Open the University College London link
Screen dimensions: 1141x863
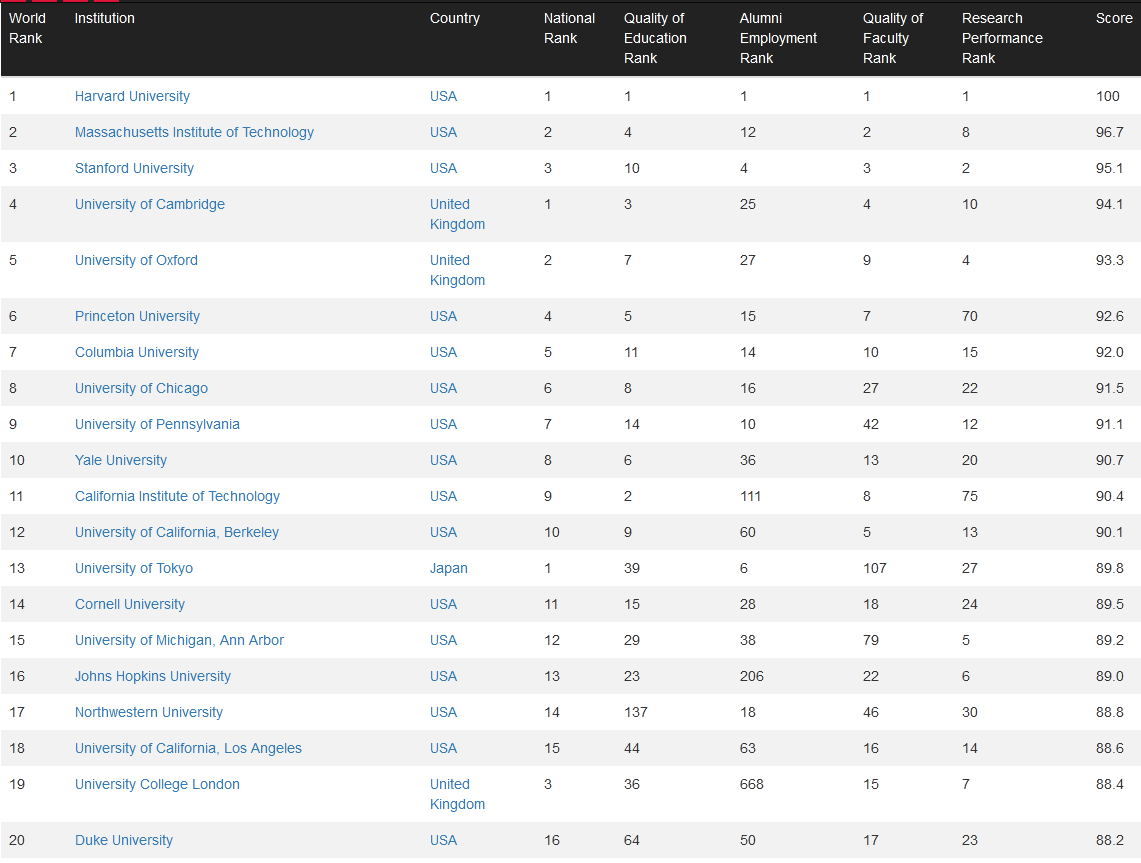pyautogui.click(x=157, y=784)
